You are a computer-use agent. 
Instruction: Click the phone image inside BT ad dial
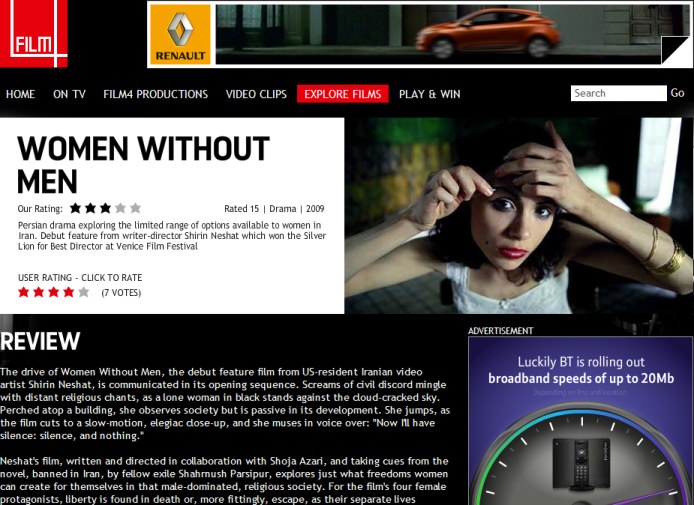(581, 463)
